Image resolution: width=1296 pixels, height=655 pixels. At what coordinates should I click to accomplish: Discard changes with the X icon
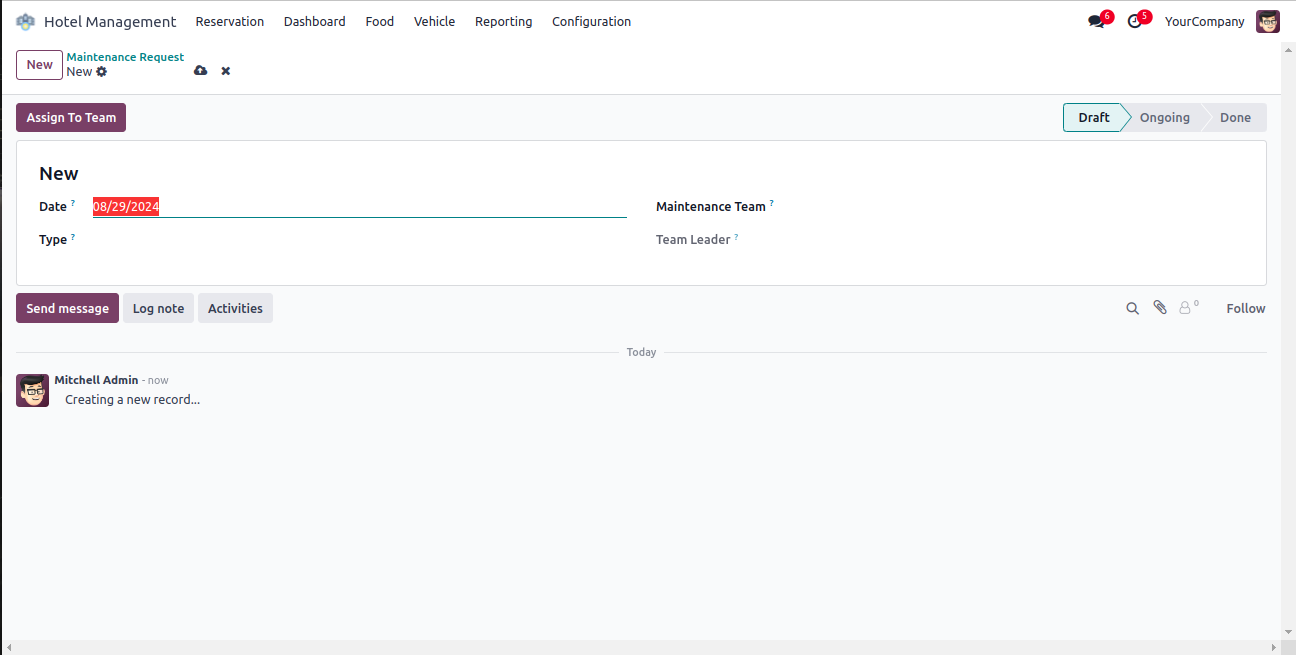[x=226, y=71]
